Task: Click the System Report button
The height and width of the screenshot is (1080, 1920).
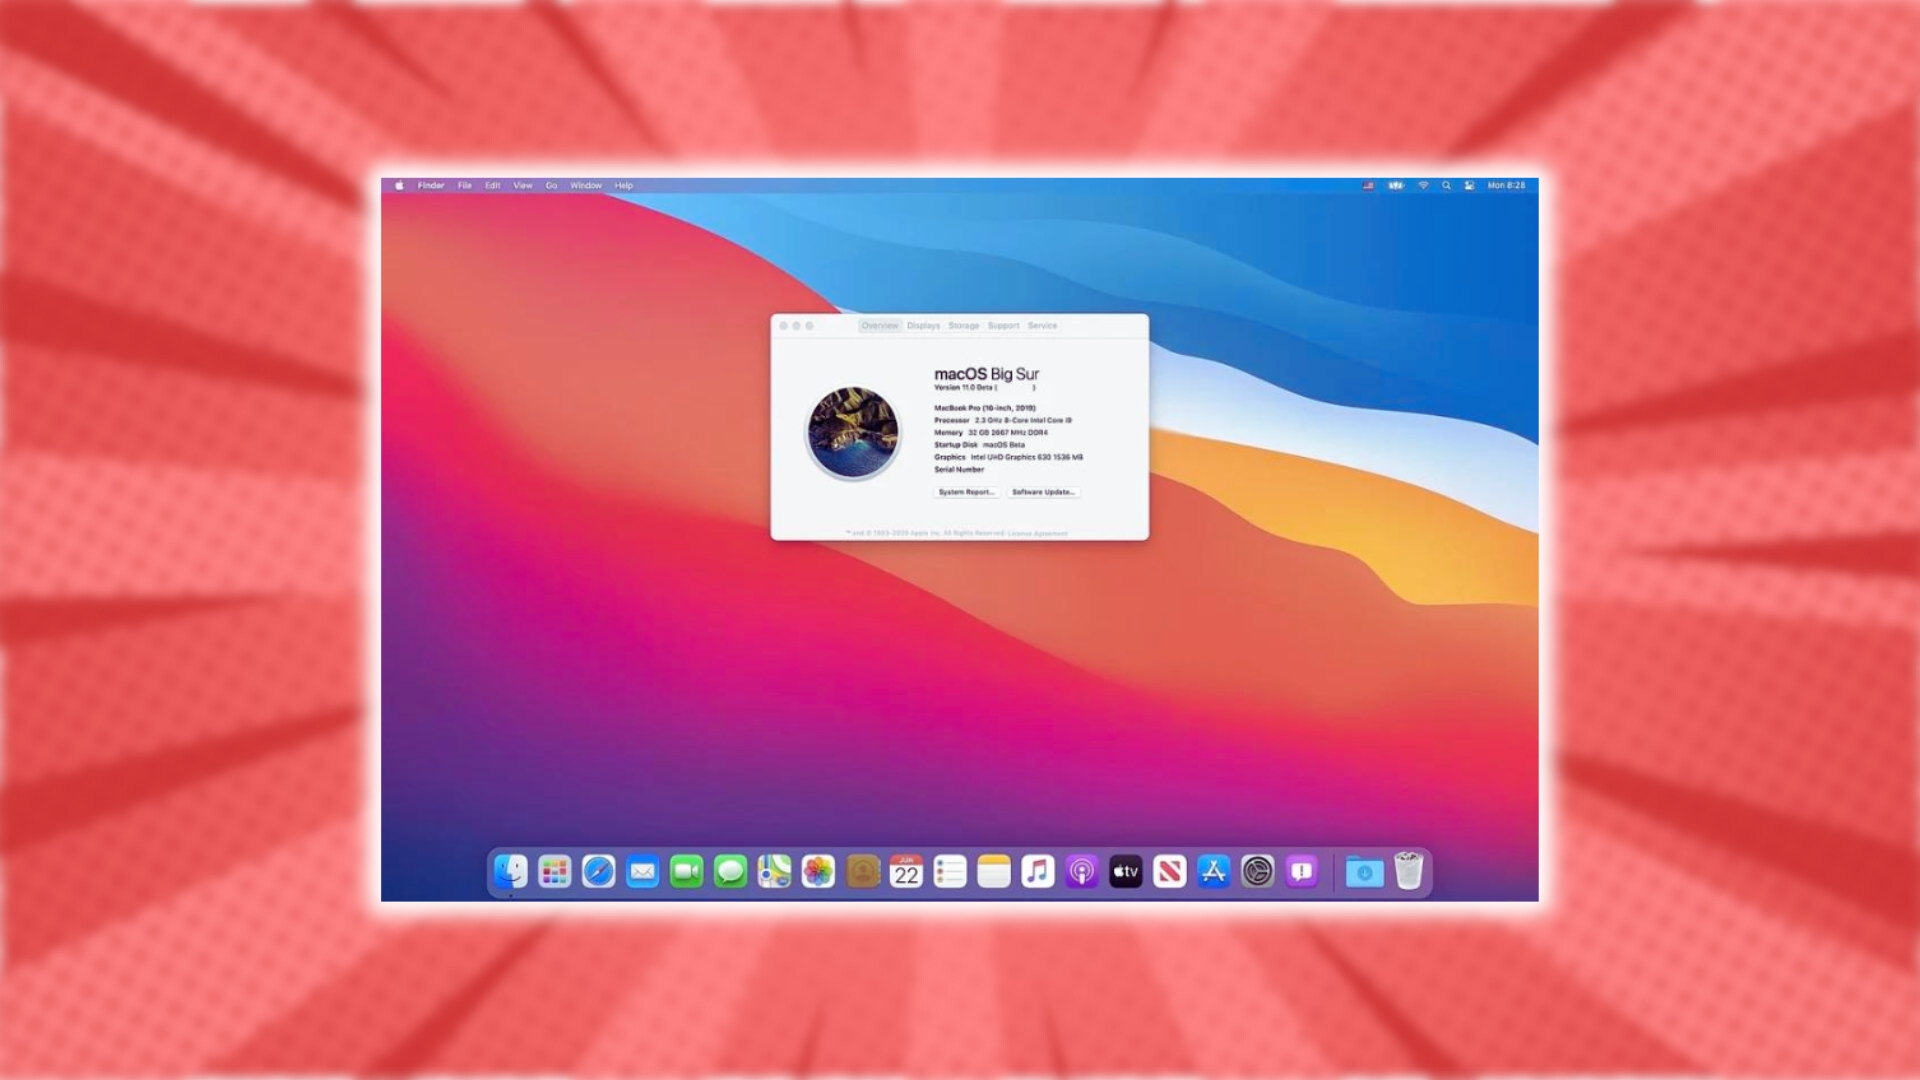Action: 966,492
